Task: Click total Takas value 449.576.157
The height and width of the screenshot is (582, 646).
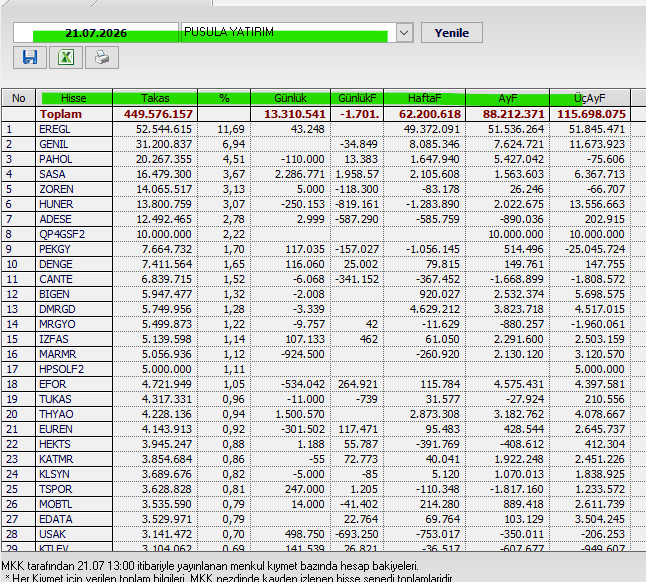Action: pyautogui.click(x=158, y=114)
